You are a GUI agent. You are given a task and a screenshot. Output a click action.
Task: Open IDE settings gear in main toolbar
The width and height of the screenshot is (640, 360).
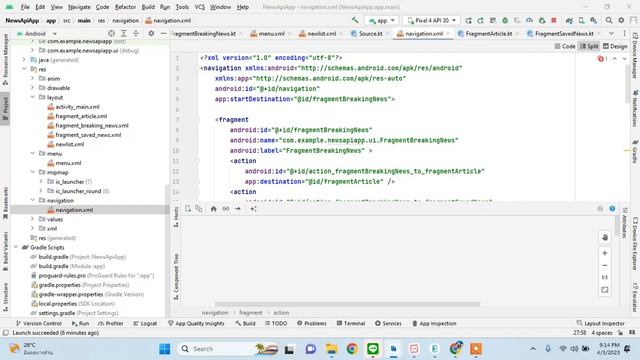click(x=621, y=20)
